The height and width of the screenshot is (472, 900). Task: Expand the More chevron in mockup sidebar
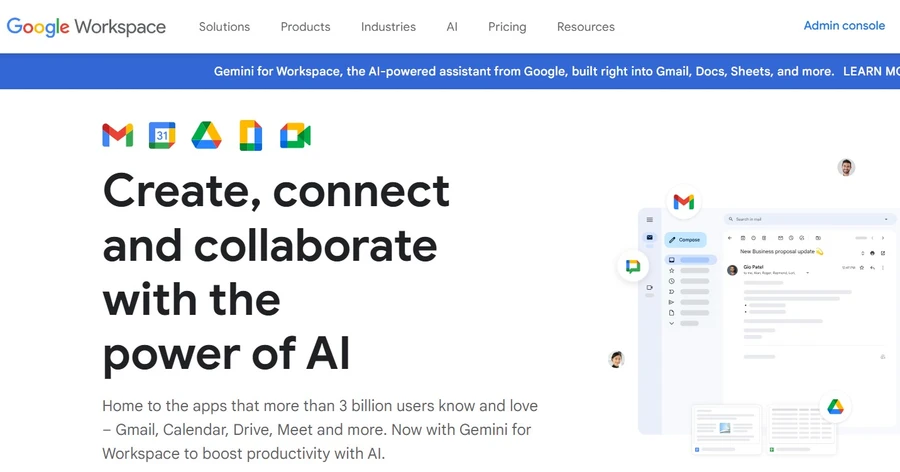click(x=672, y=323)
